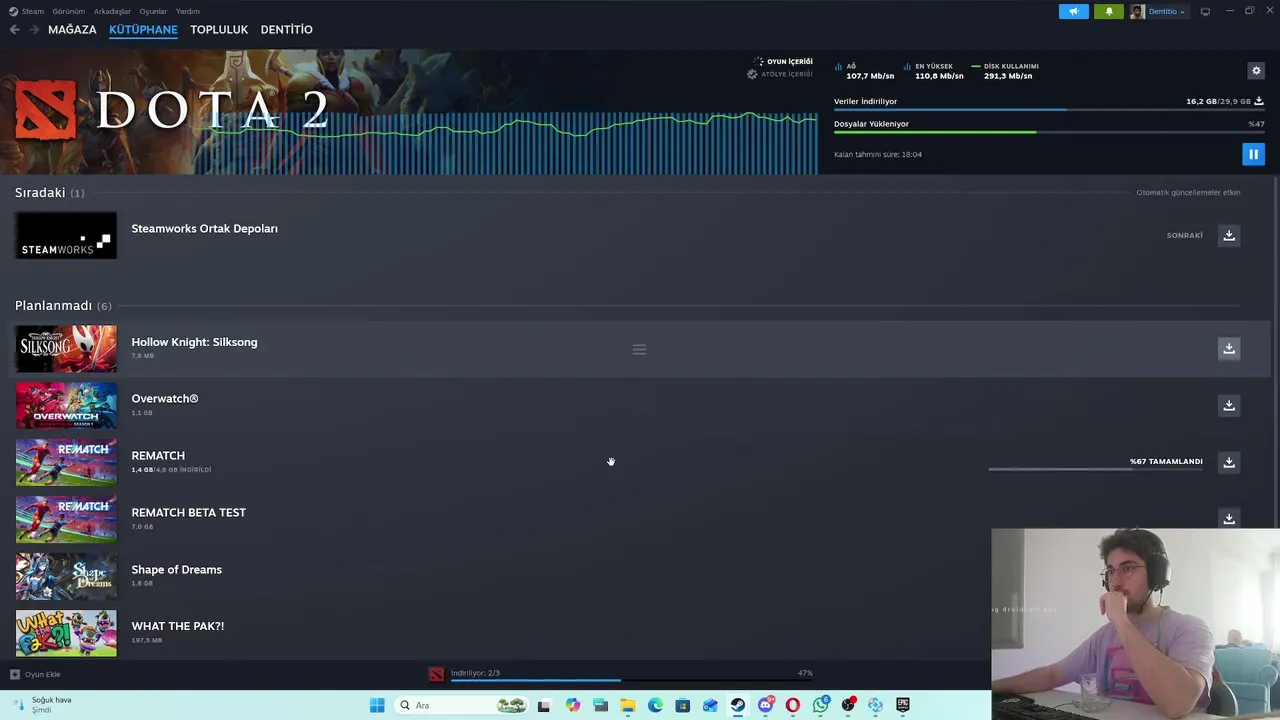Open Copilot from the taskbar
The image size is (1280, 720).
tap(572, 705)
